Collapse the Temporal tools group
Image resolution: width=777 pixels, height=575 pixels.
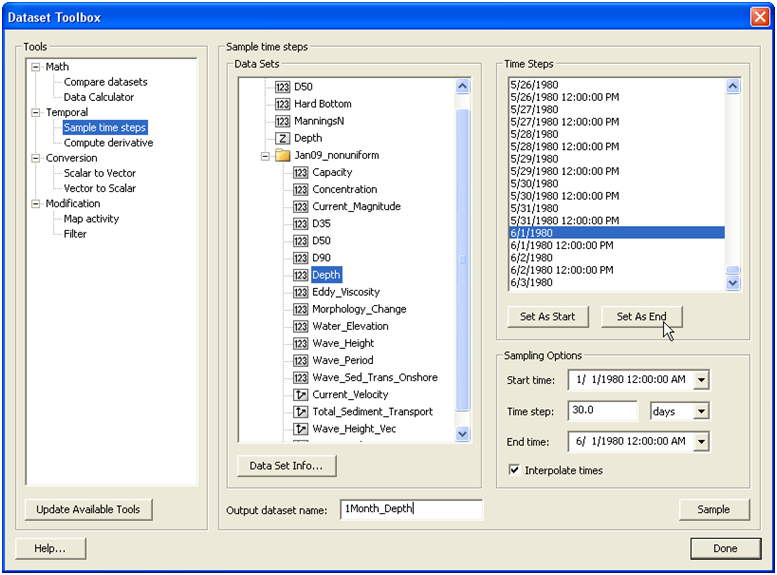[x=36, y=113]
